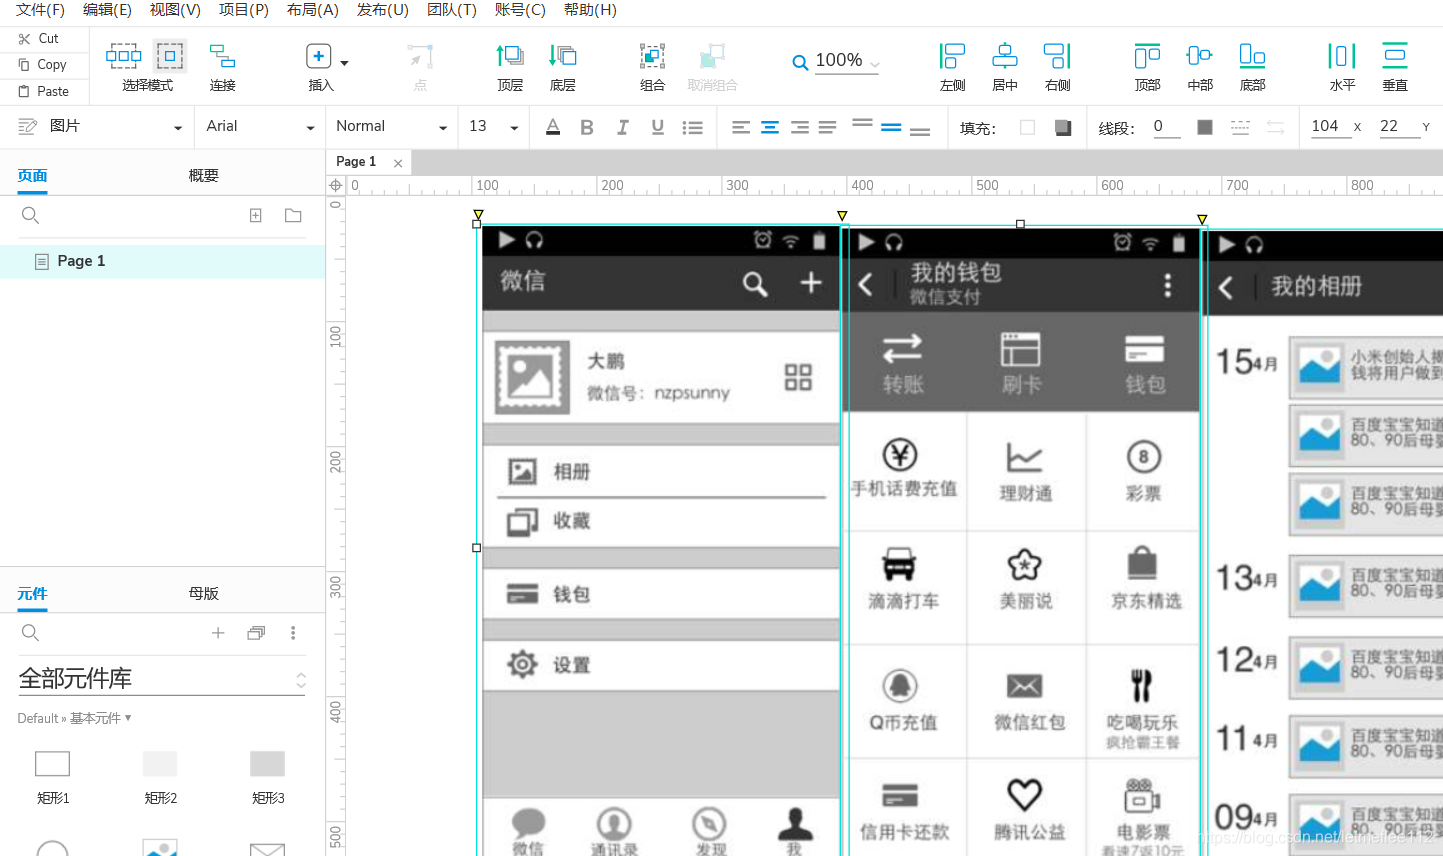Toggle italic formatting
The width and height of the screenshot is (1443, 856).
pos(622,127)
